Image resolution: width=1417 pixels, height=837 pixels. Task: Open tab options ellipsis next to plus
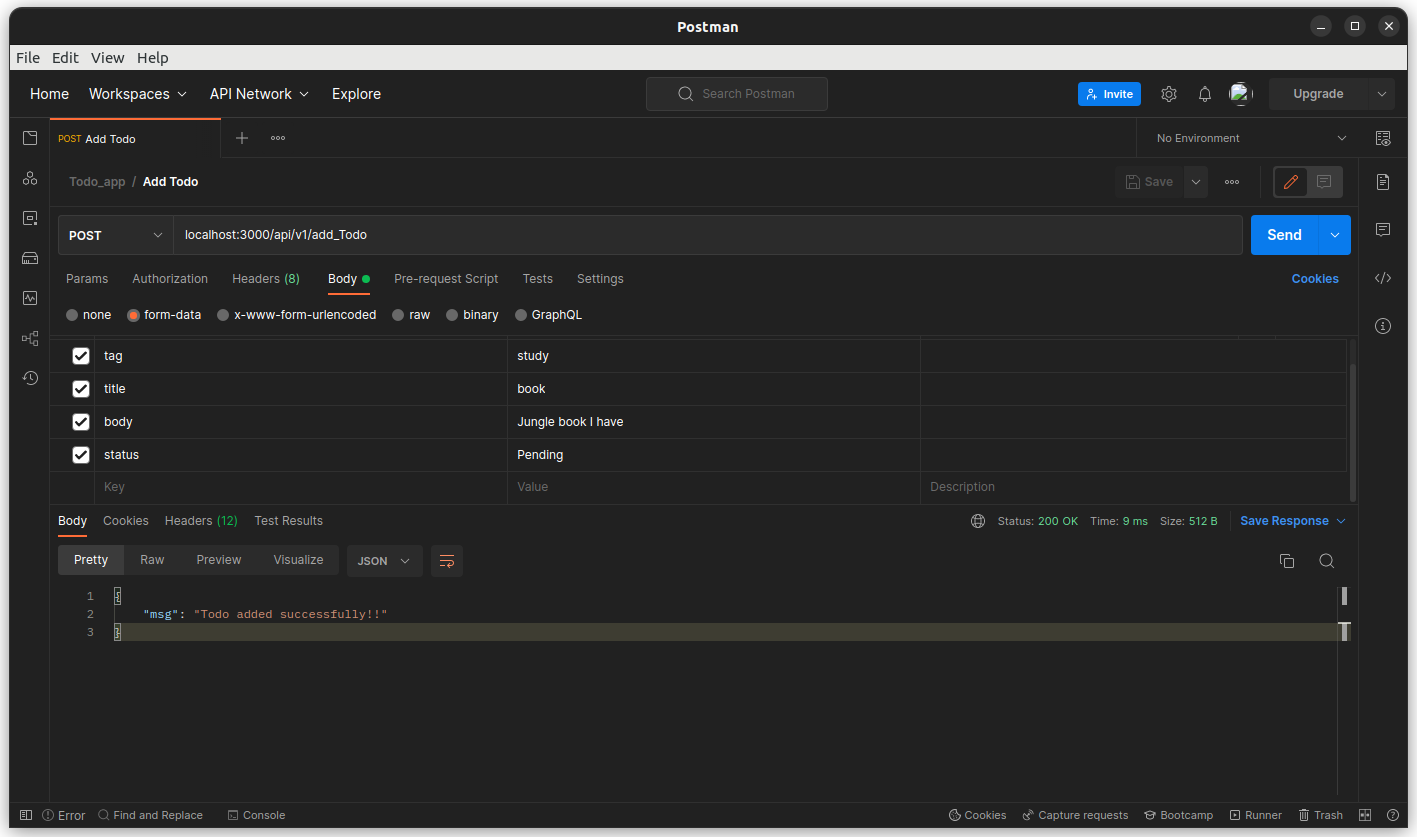point(278,138)
